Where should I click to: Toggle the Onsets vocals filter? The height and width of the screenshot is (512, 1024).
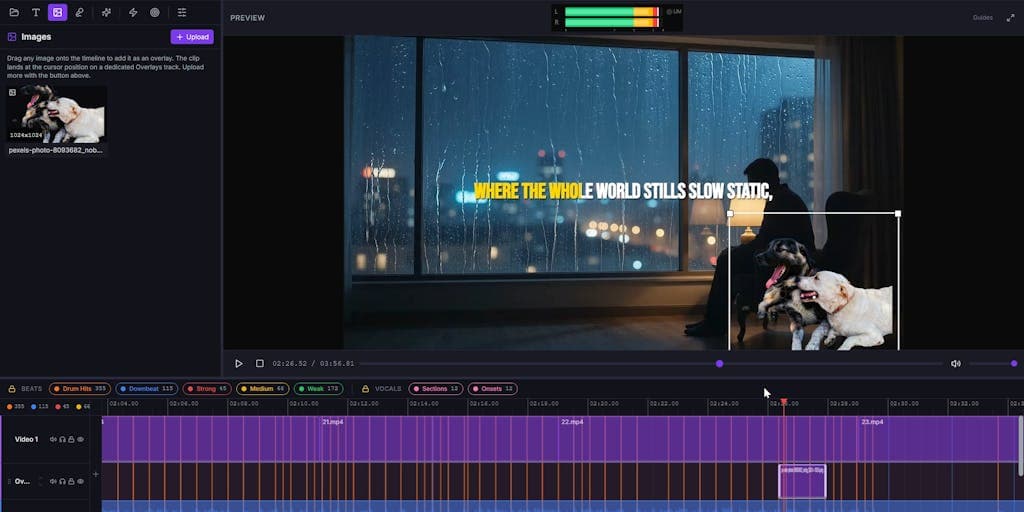(492, 389)
